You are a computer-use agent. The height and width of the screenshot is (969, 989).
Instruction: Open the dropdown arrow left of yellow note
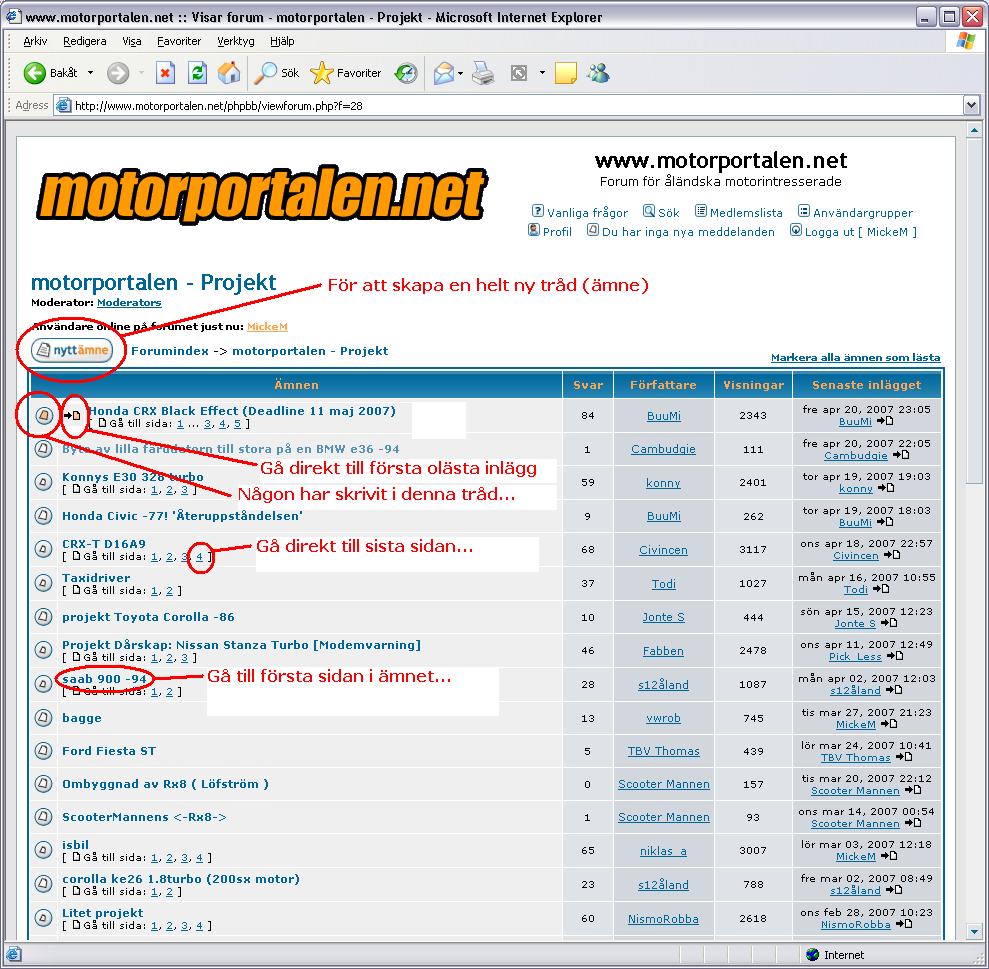click(542, 73)
